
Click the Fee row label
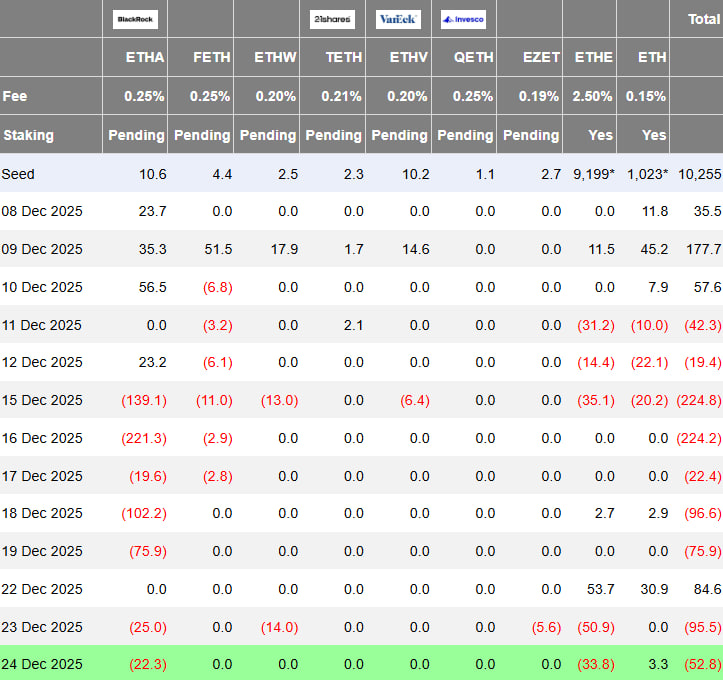[x=15, y=96]
